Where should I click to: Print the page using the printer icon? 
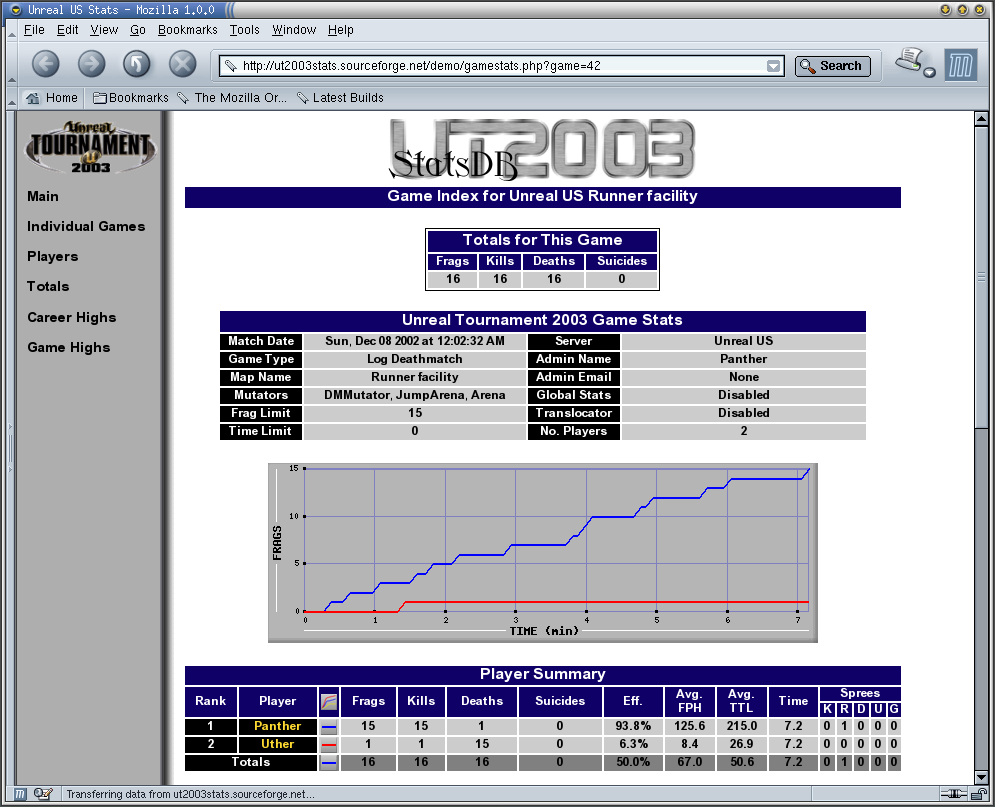910,61
